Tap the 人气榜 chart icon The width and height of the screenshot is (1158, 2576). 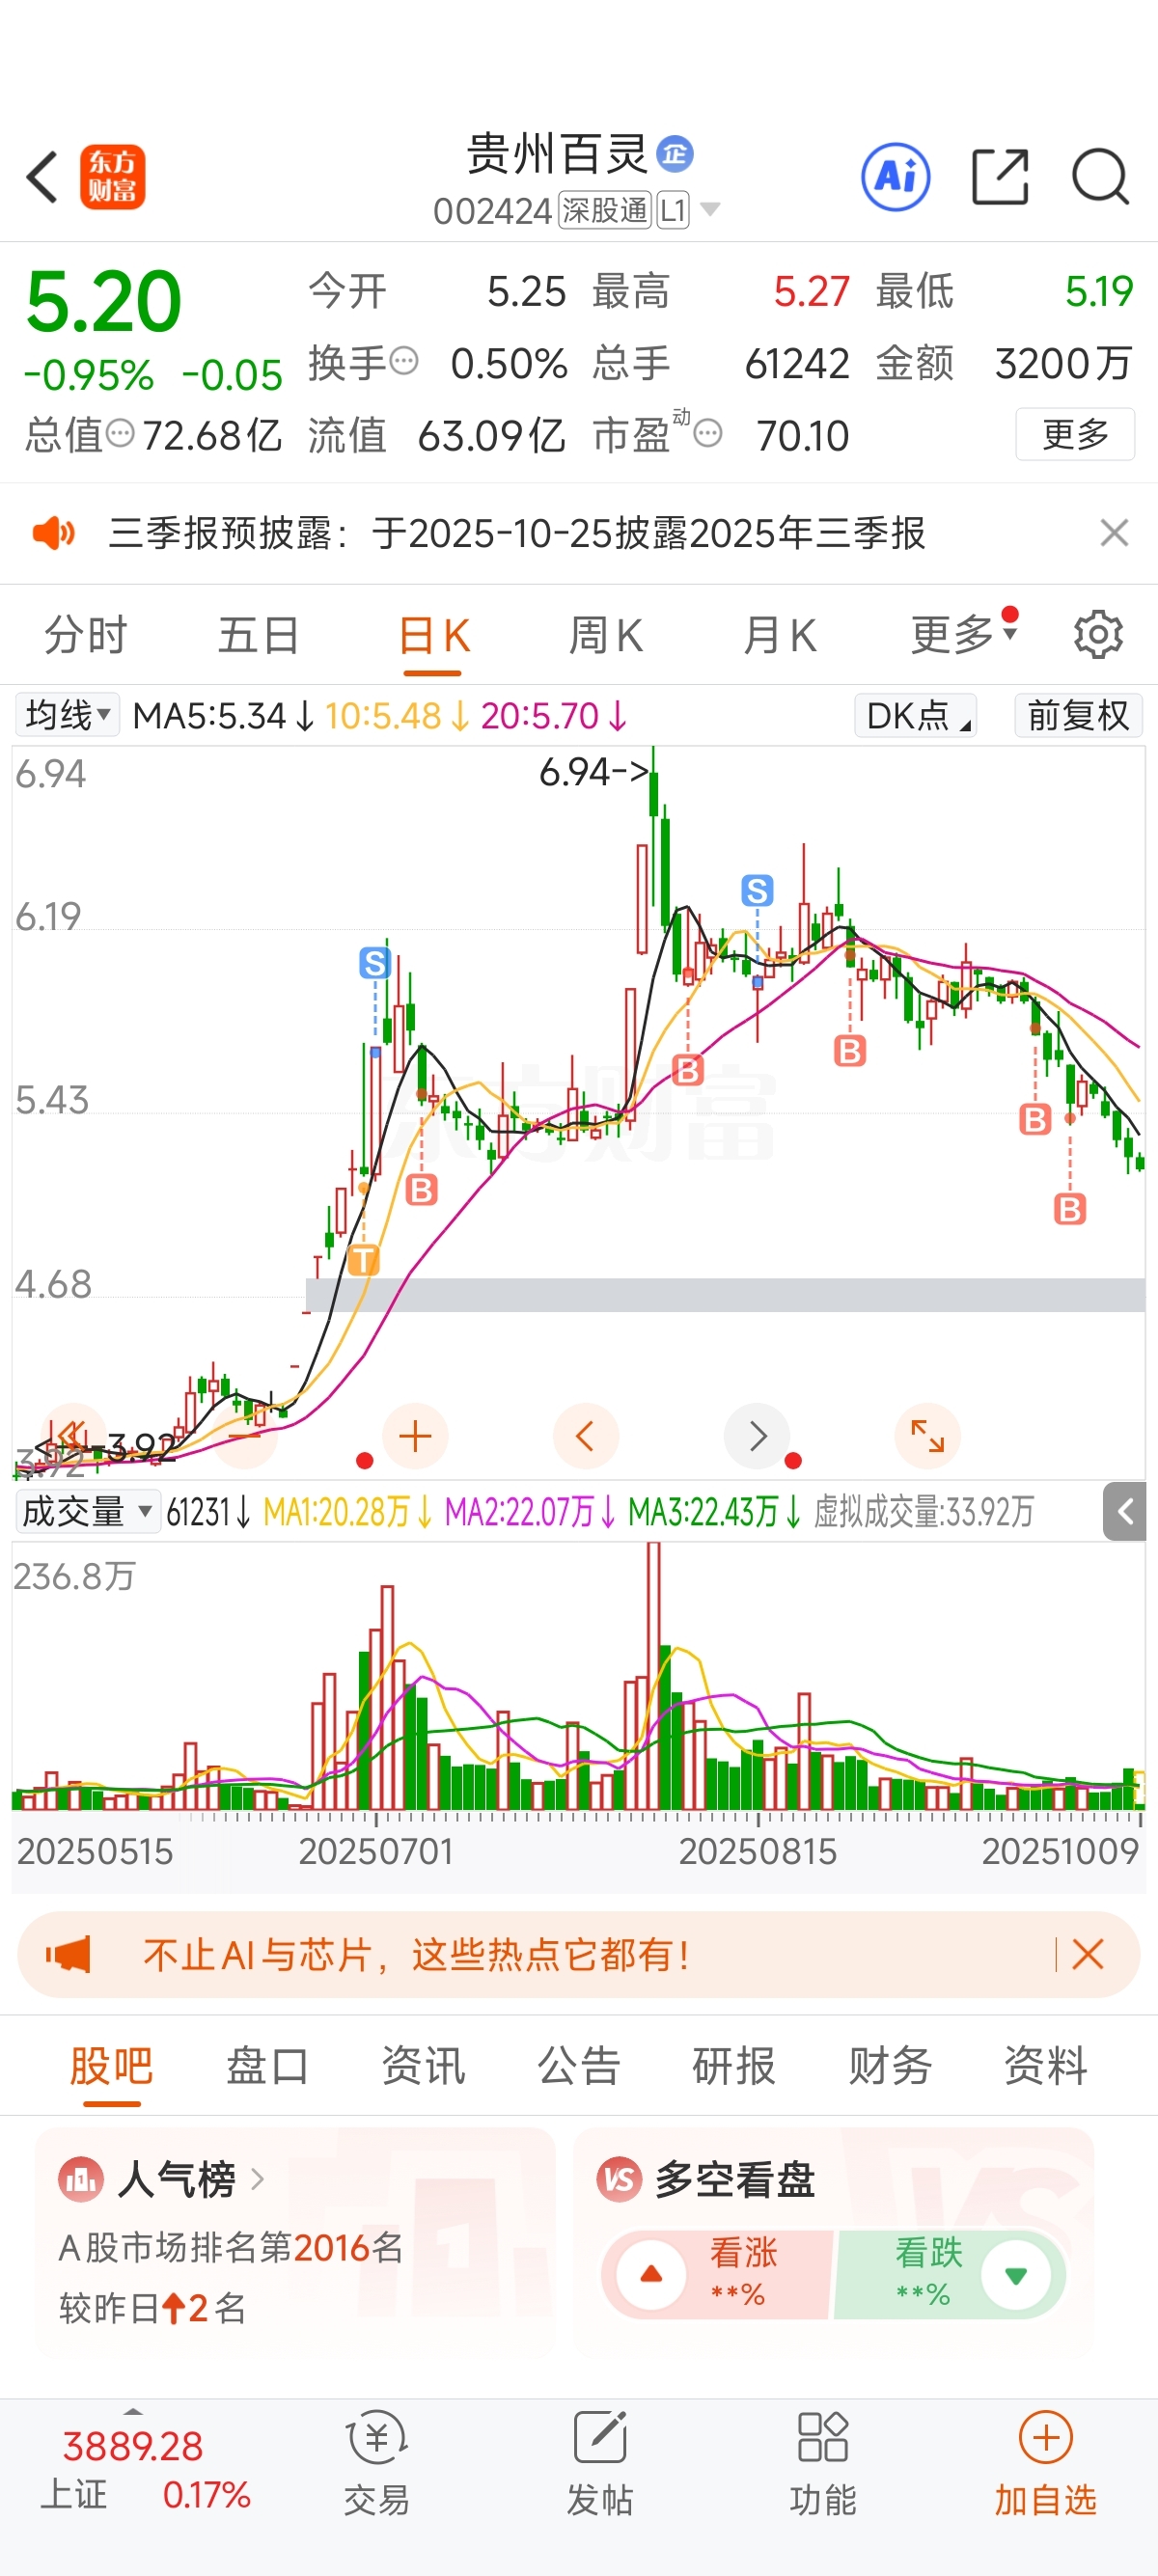[x=80, y=2179]
